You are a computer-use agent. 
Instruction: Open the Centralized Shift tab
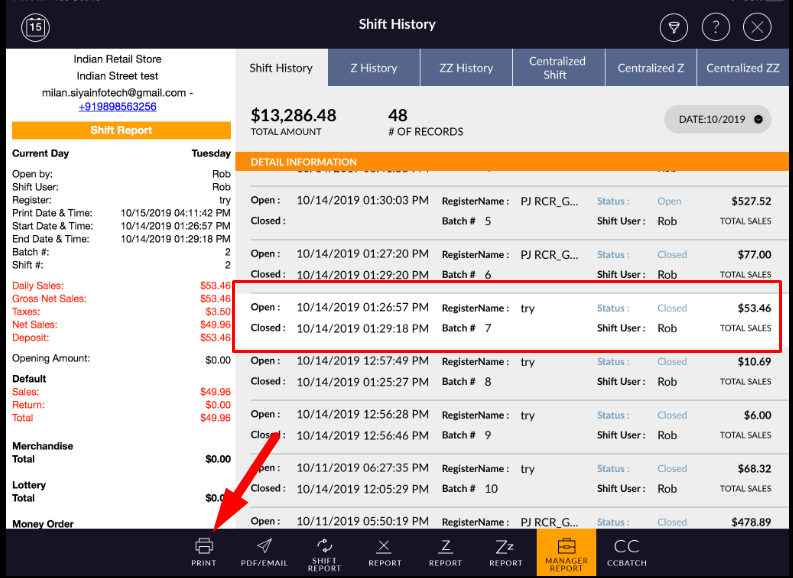coord(556,68)
